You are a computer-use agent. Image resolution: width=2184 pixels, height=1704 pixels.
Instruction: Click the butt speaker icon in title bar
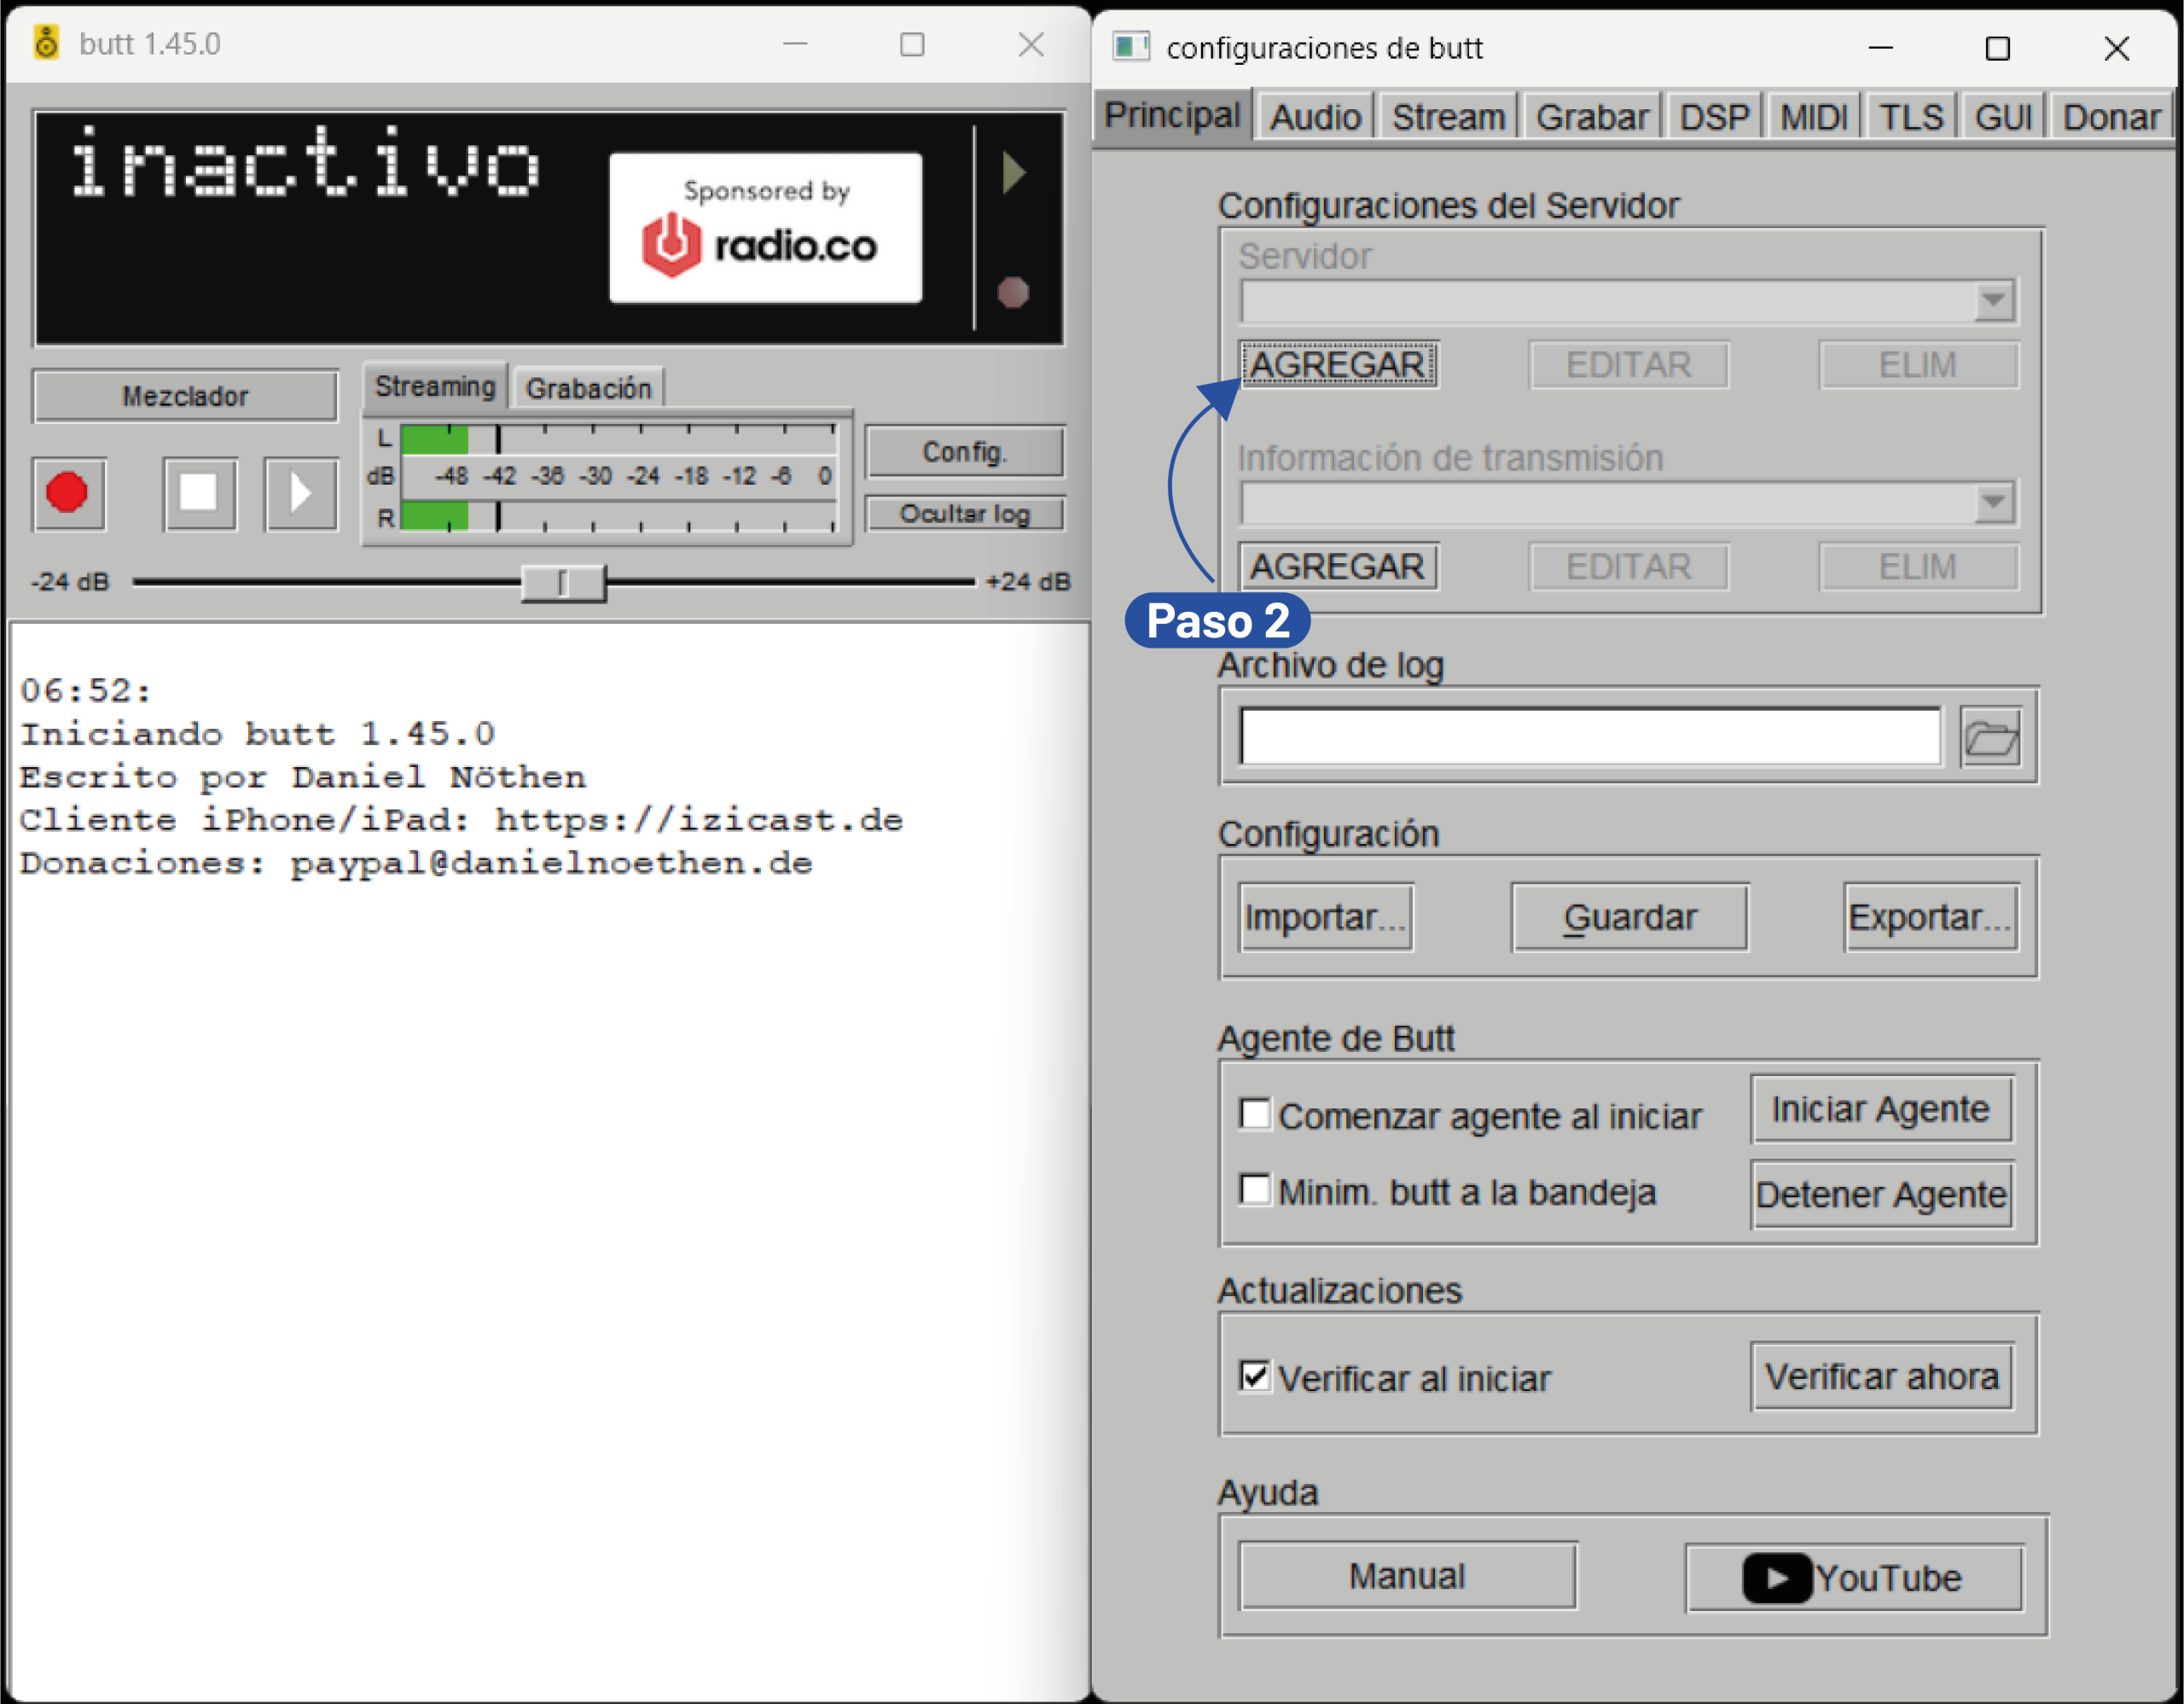pyautogui.click(x=46, y=44)
